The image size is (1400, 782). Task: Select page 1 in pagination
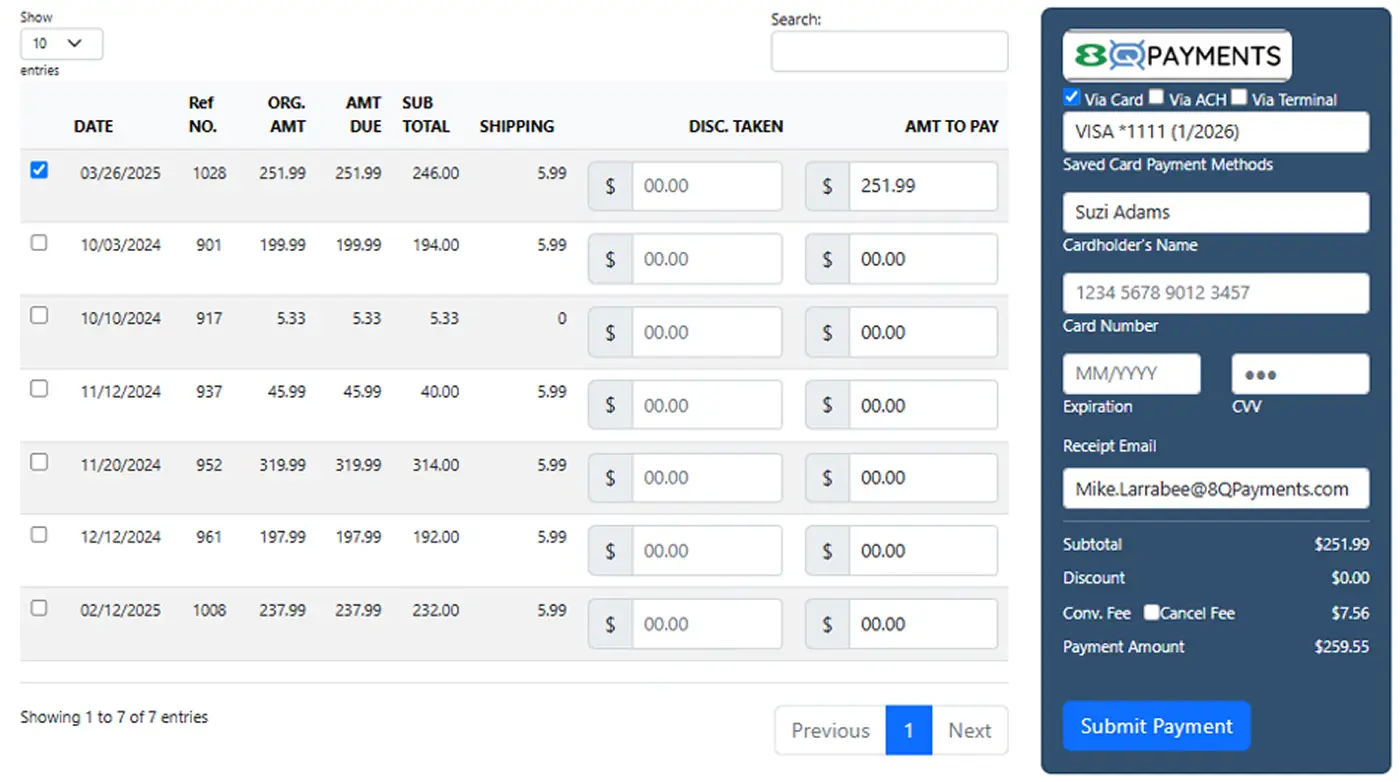[x=908, y=731]
